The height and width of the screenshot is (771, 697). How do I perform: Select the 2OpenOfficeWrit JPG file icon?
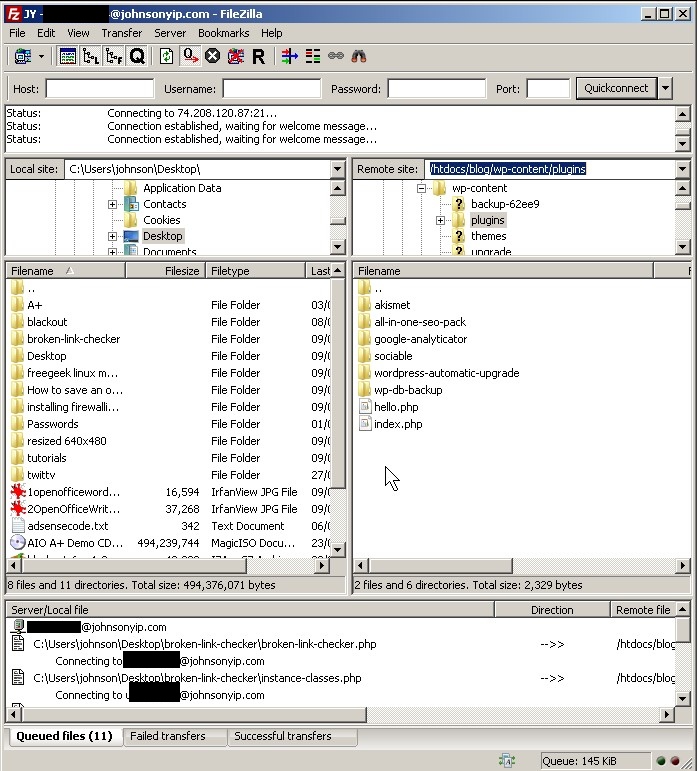point(18,509)
